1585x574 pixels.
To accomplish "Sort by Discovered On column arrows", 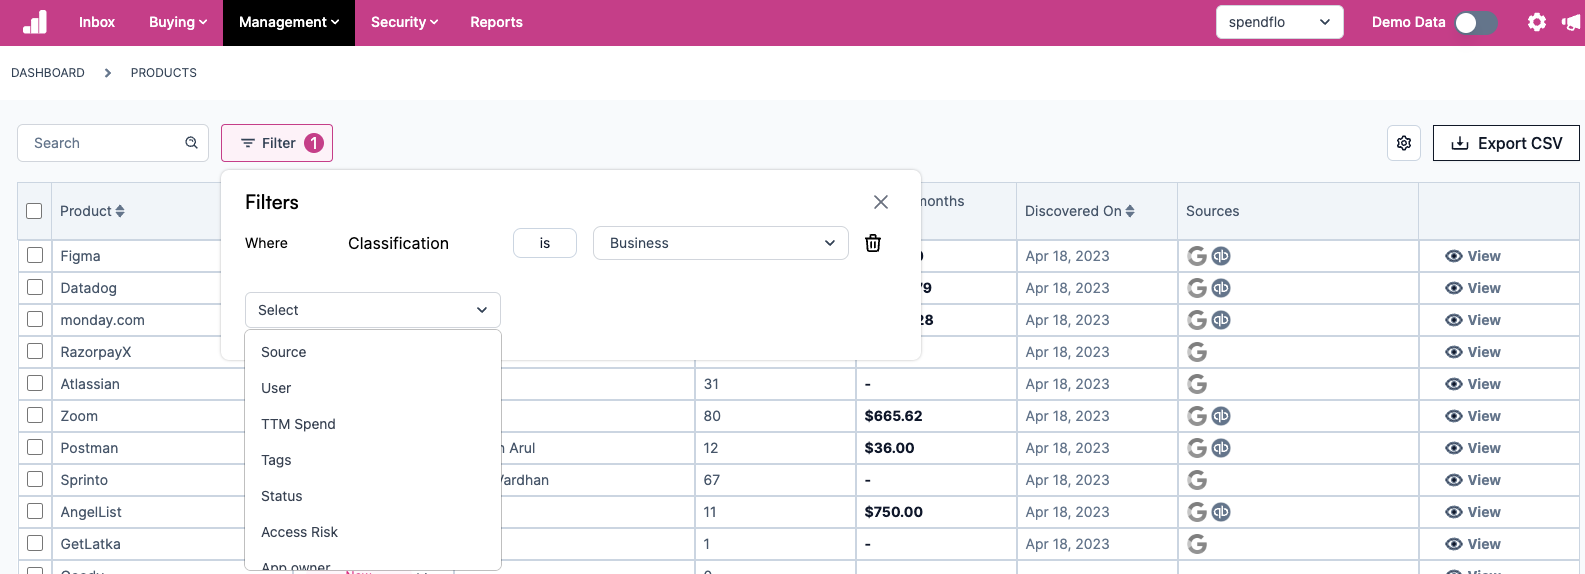I will (1130, 211).
